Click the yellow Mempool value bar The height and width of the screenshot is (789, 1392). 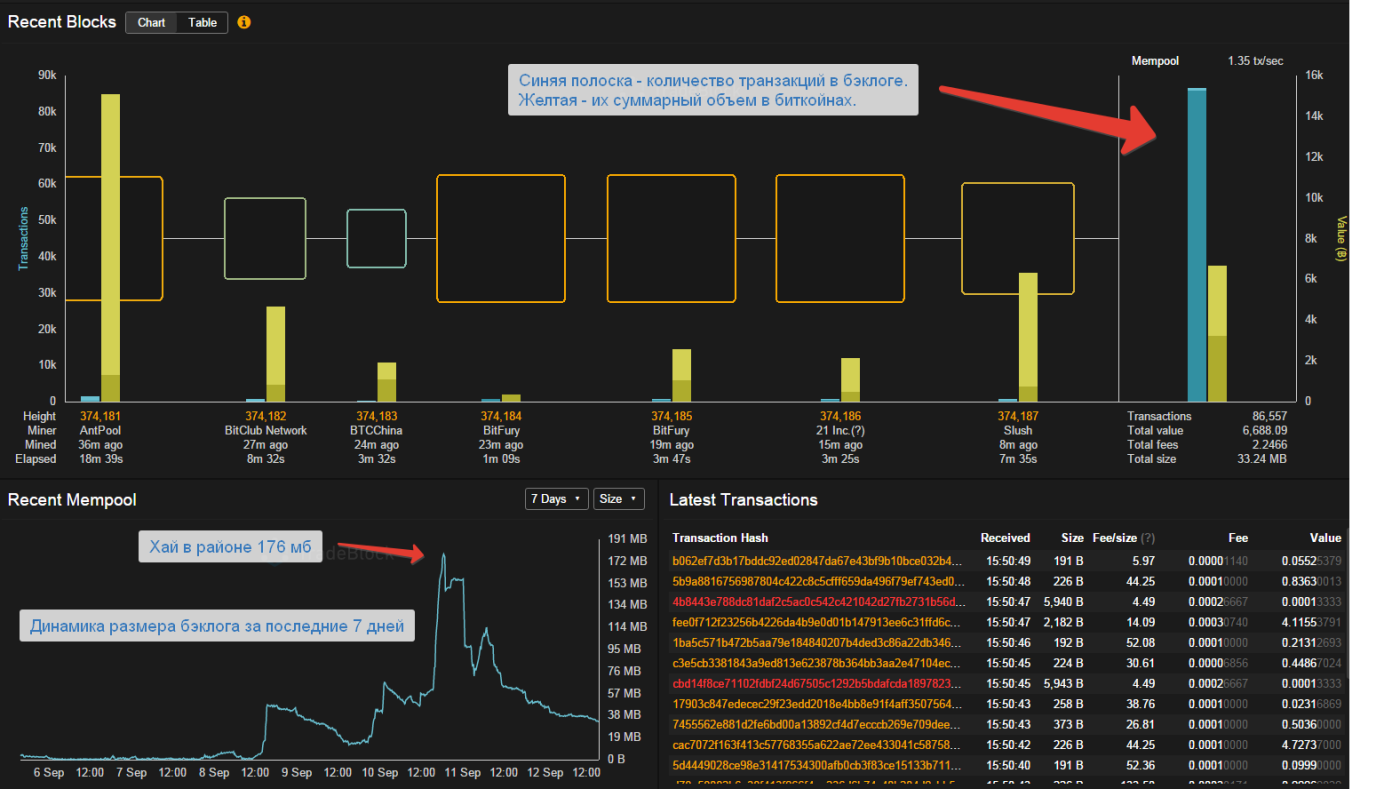[x=1216, y=333]
